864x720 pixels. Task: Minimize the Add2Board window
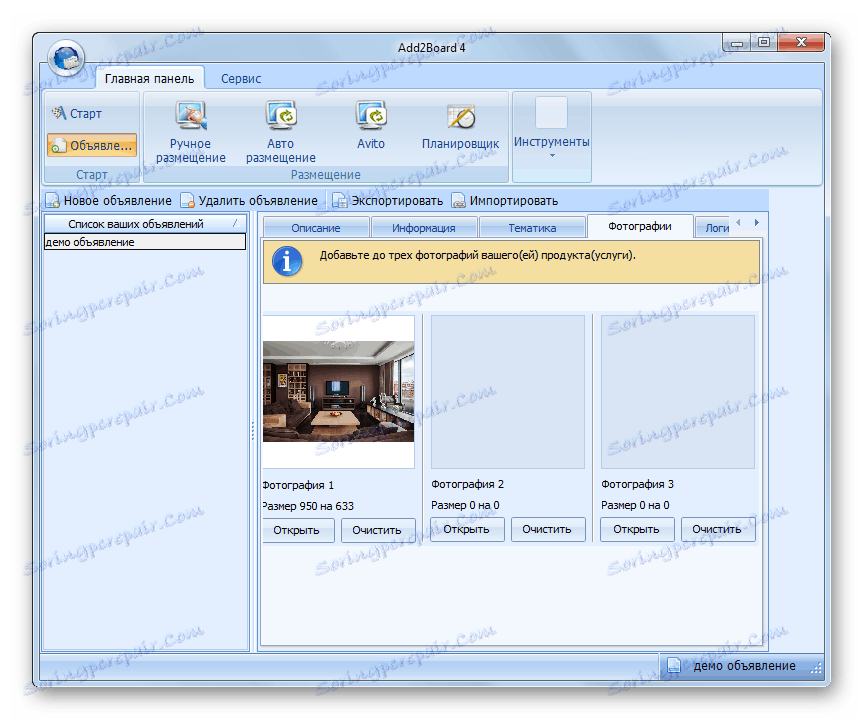click(x=737, y=42)
